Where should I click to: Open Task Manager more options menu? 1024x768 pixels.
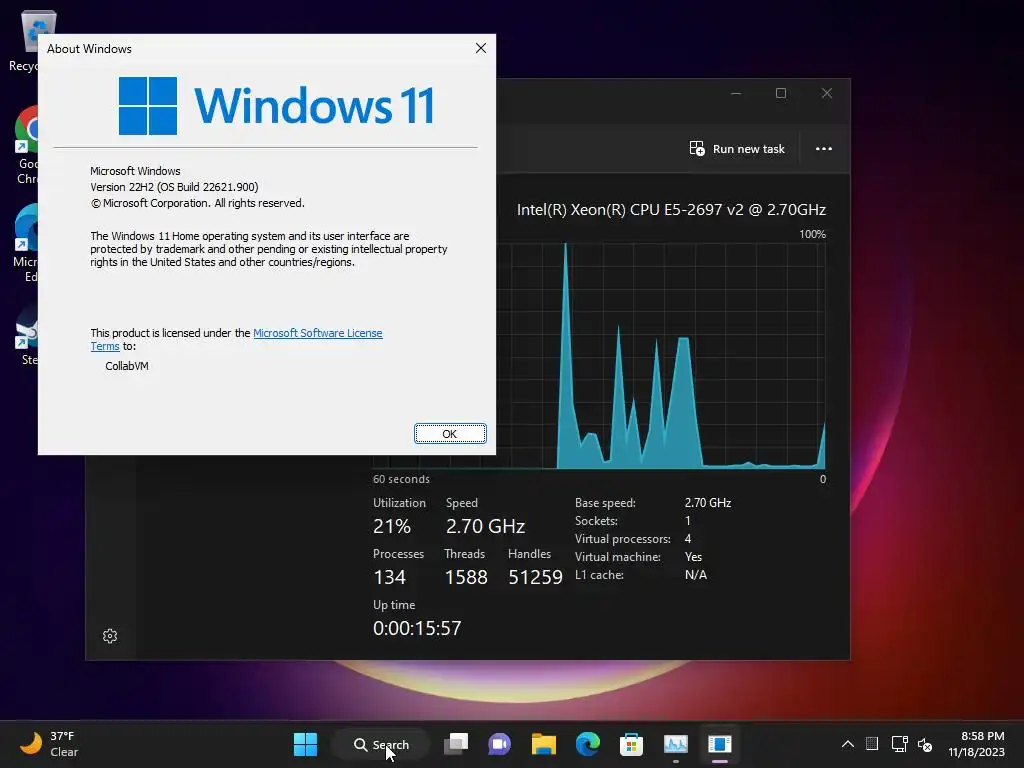click(824, 149)
